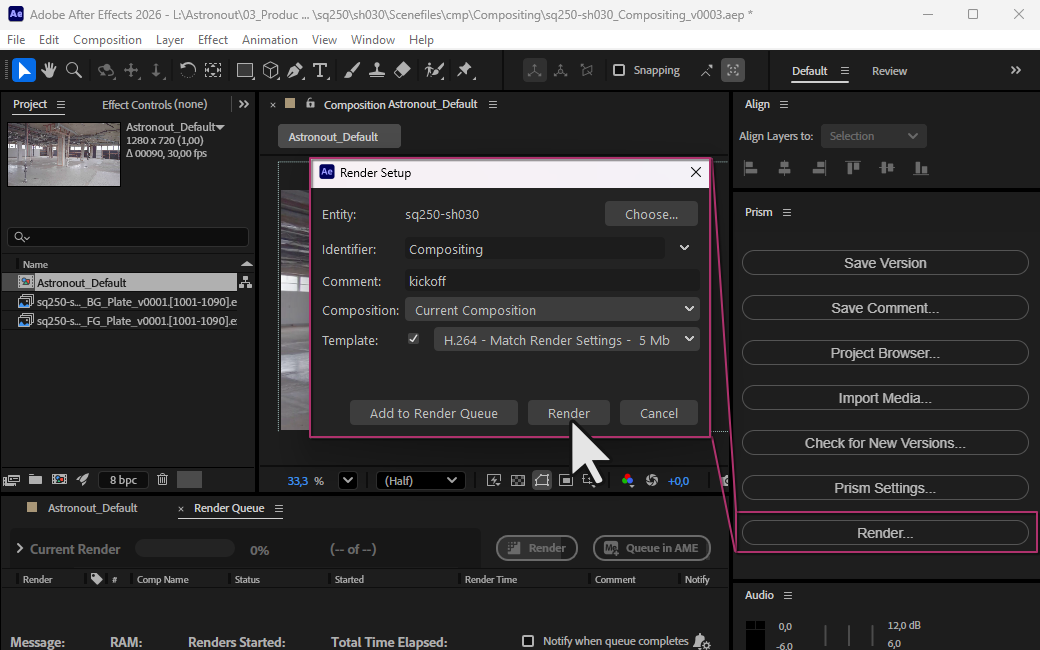This screenshot has width=1040, height=650.
Task: Open the resolution (Half) dropdown
Action: [421, 481]
